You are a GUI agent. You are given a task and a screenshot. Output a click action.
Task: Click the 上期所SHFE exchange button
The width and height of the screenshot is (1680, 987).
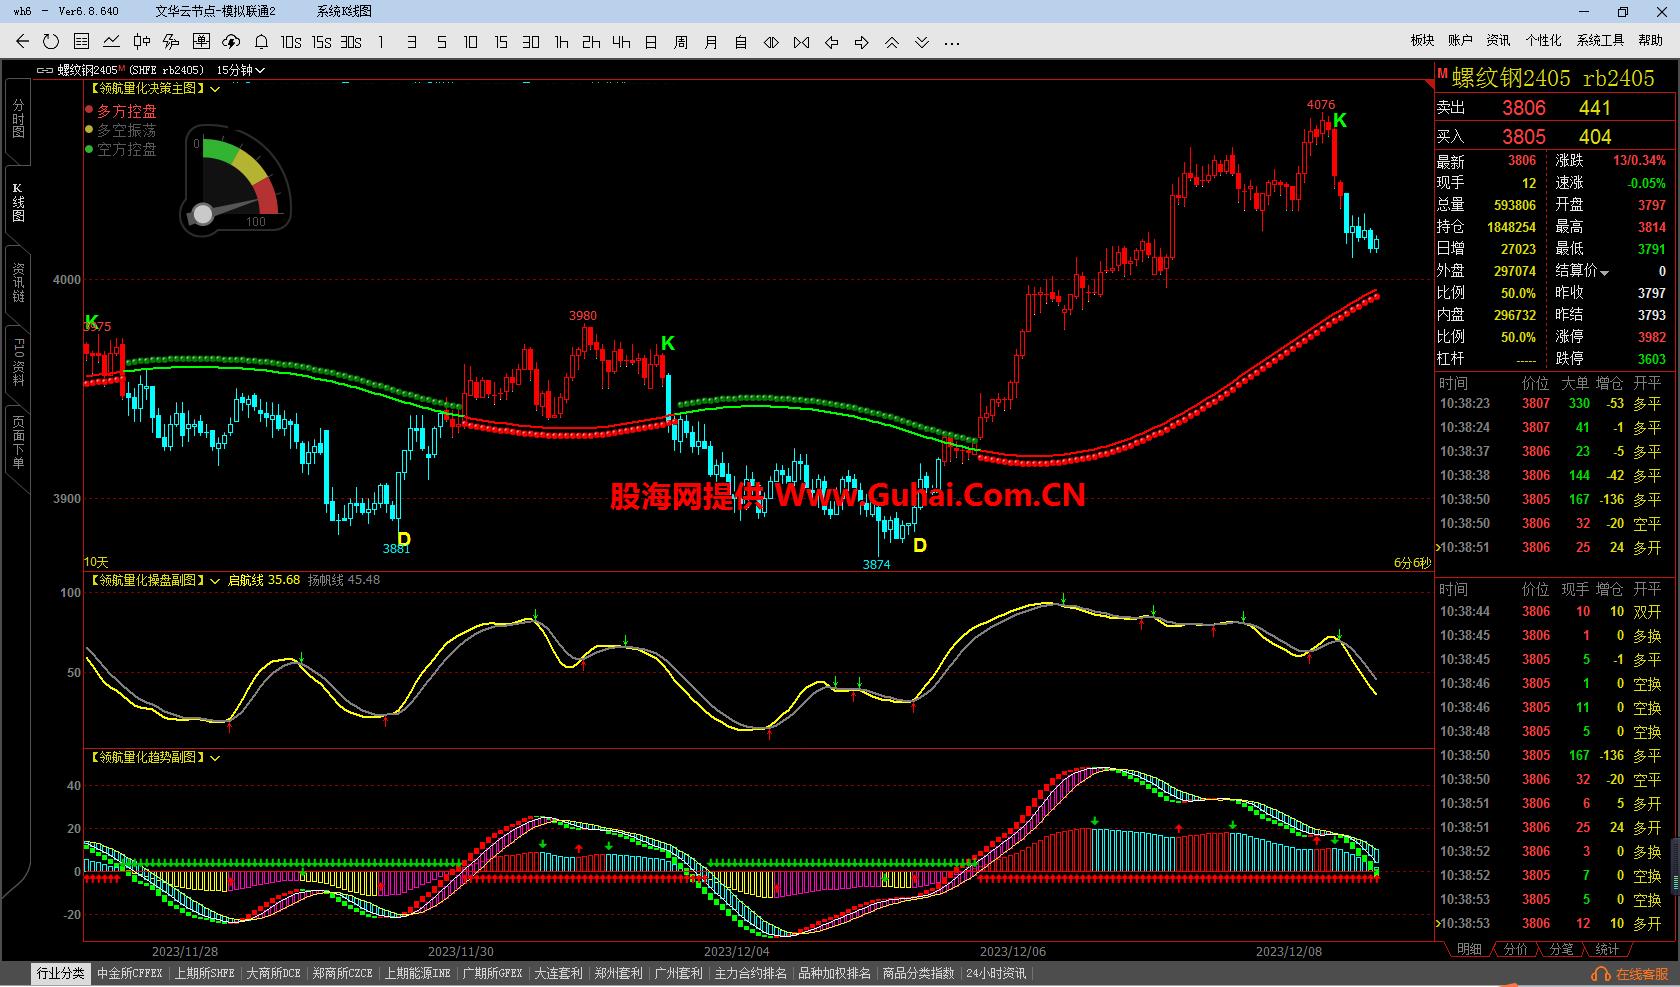point(204,973)
